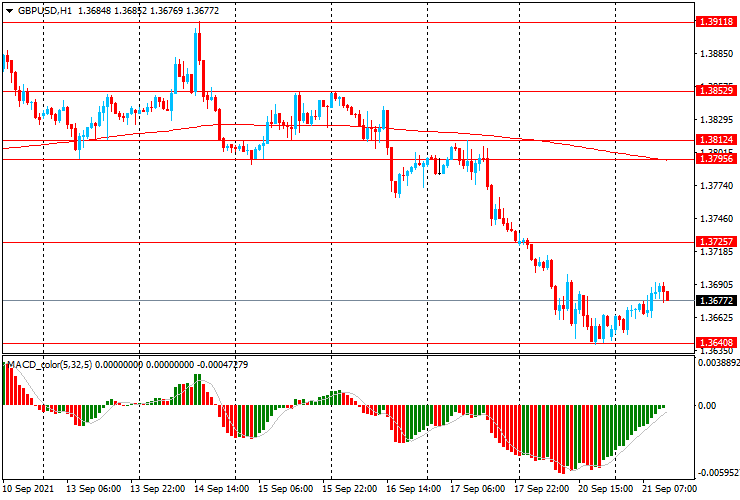The height and width of the screenshot is (500, 740).
Task: Click the 15 Sep 06:00 time label
Action: click(x=286, y=489)
